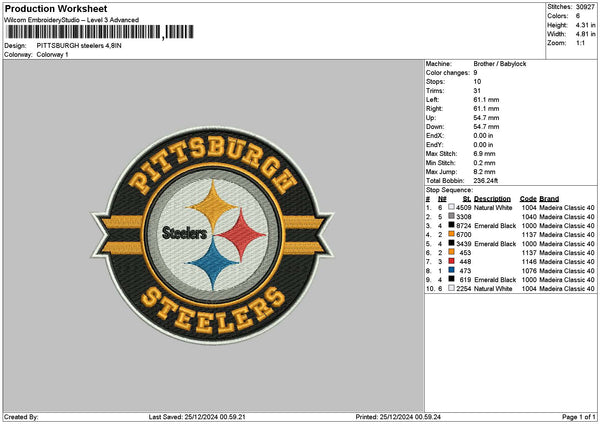
Task: Select the Up value 54.7 mm
Action: 486,118
